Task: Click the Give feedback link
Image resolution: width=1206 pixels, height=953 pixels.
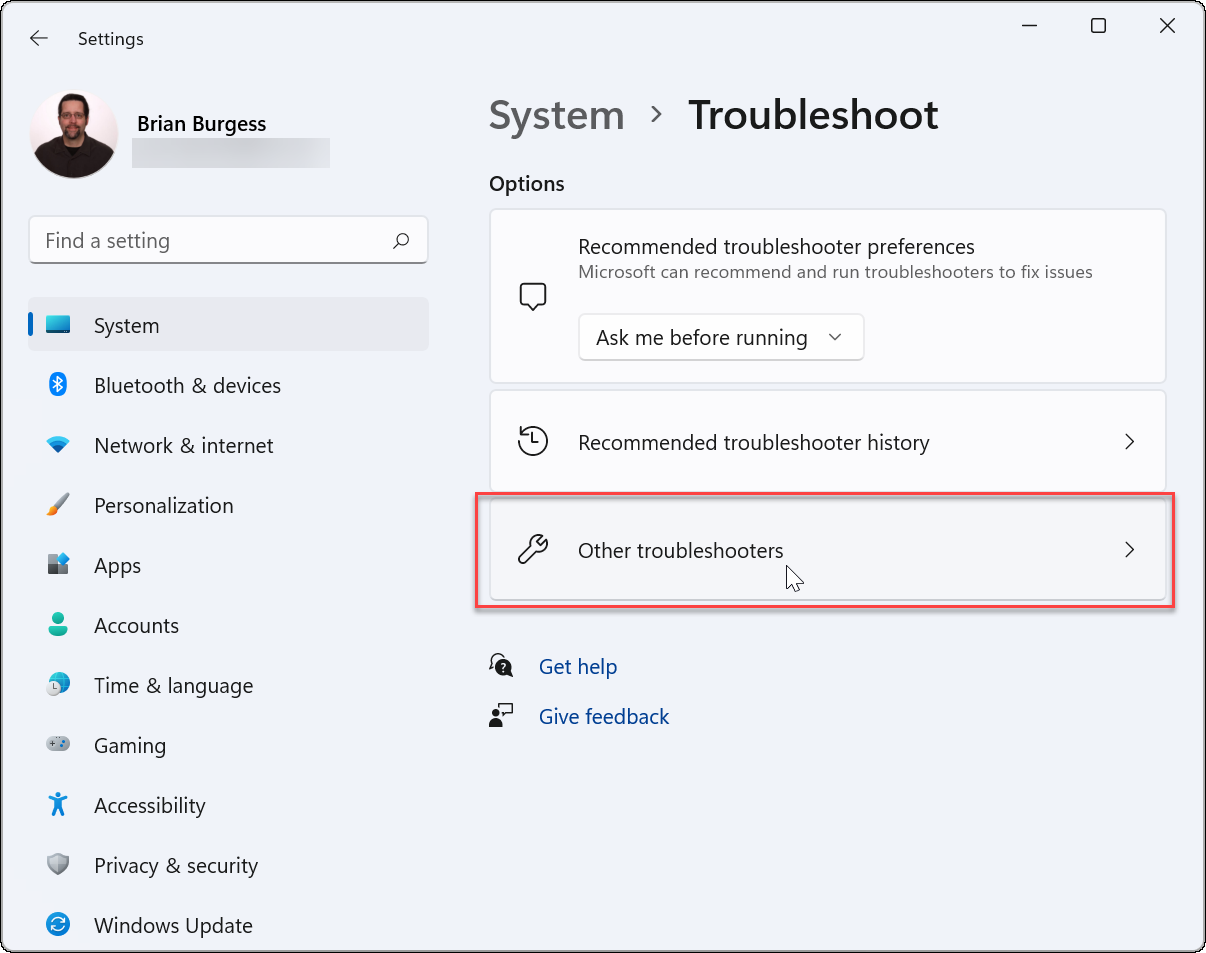Action: click(x=603, y=716)
